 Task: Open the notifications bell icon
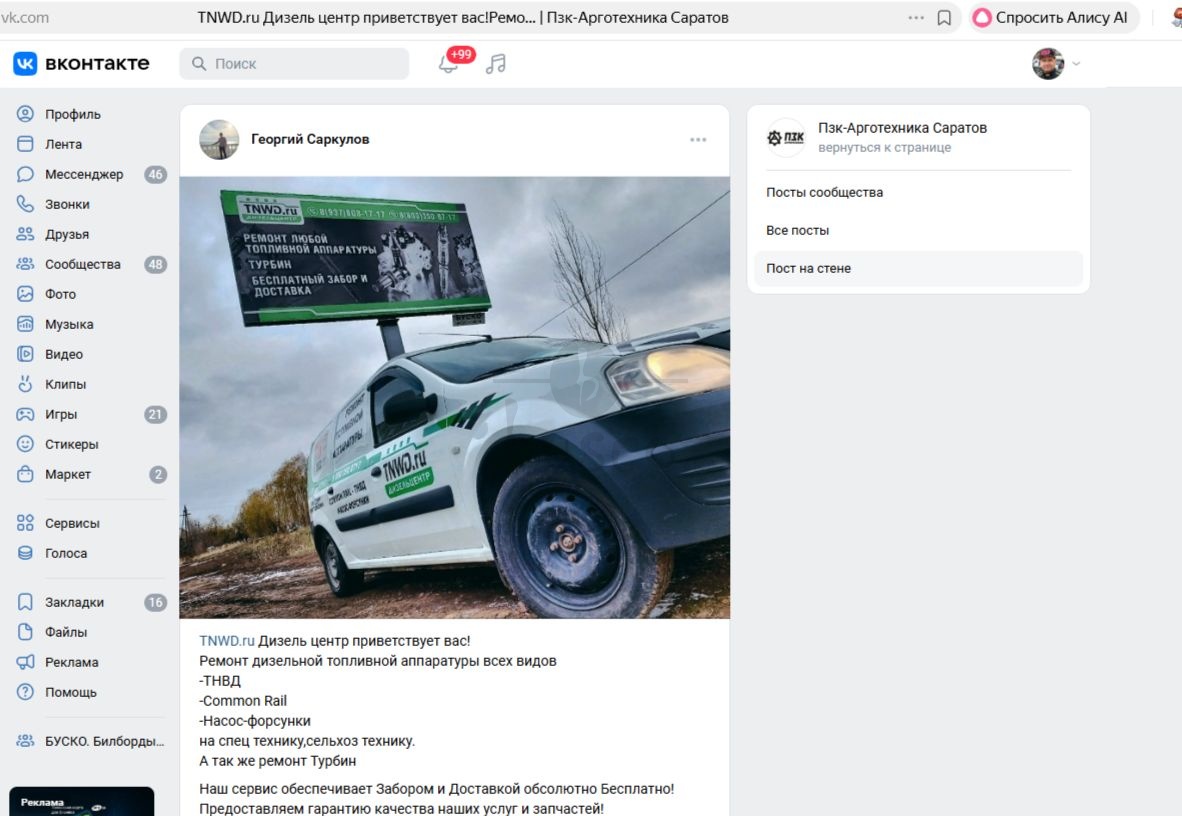click(448, 64)
